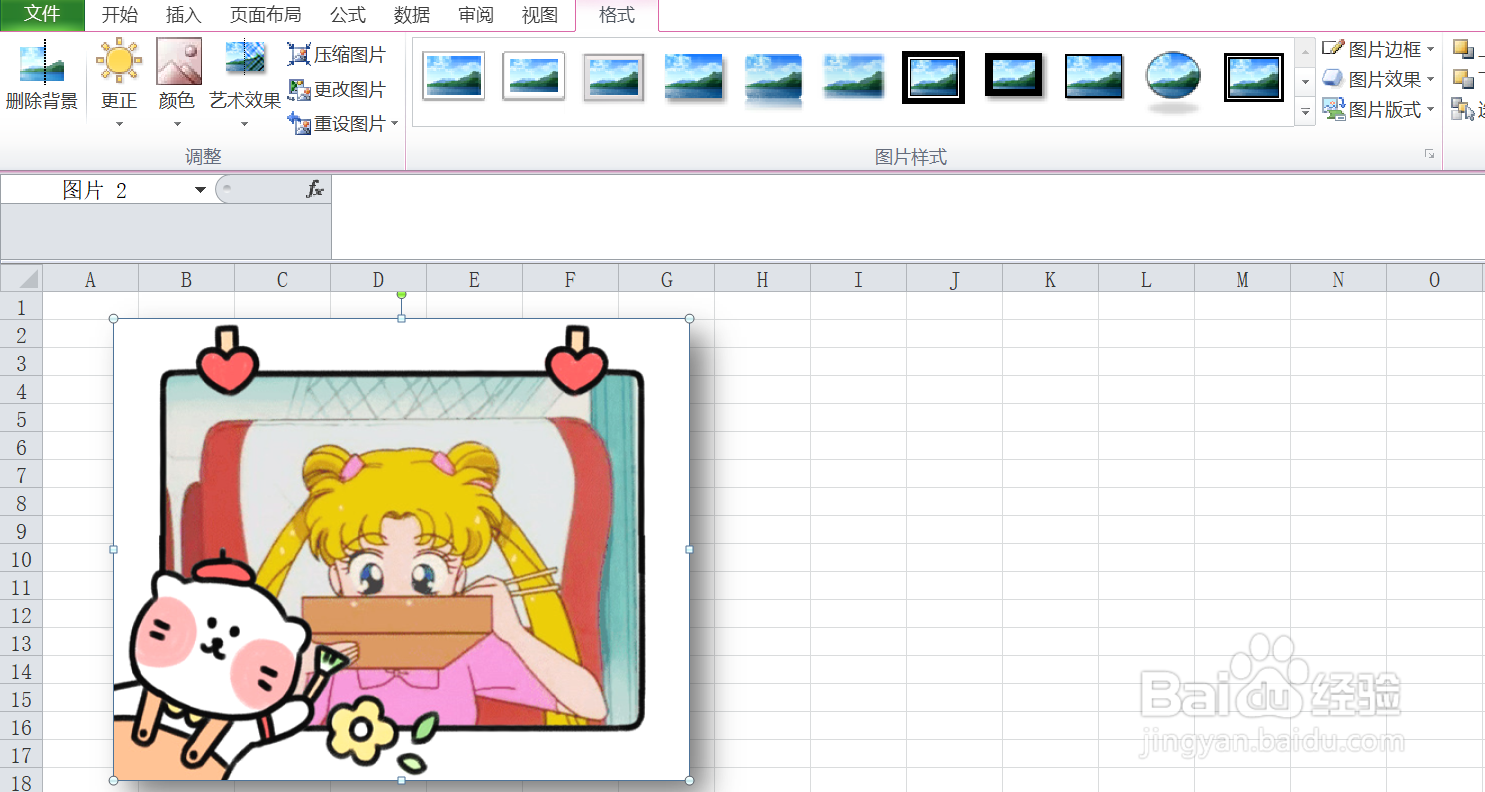The height and width of the screenshot is (792, 1485).
Task: Open Picture Layout (图片版式) icon
Action: [x=1333, y=110]
